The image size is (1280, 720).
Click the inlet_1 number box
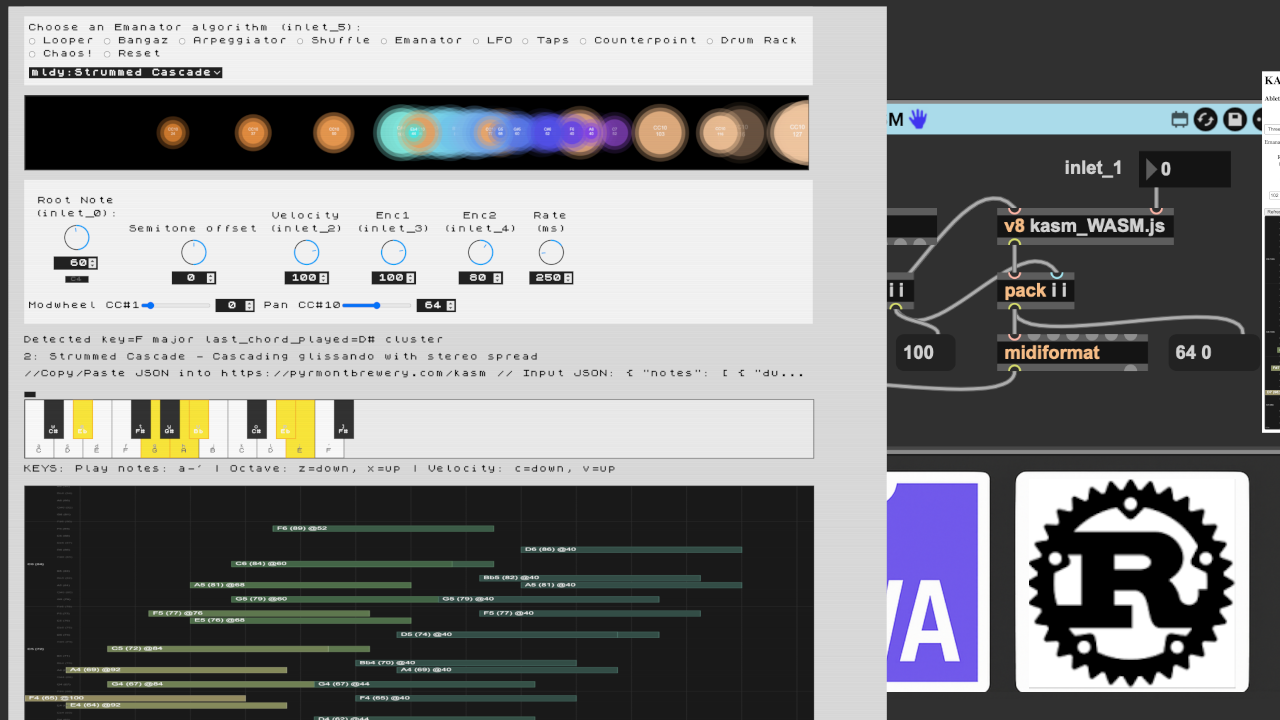coord(1185,169)
